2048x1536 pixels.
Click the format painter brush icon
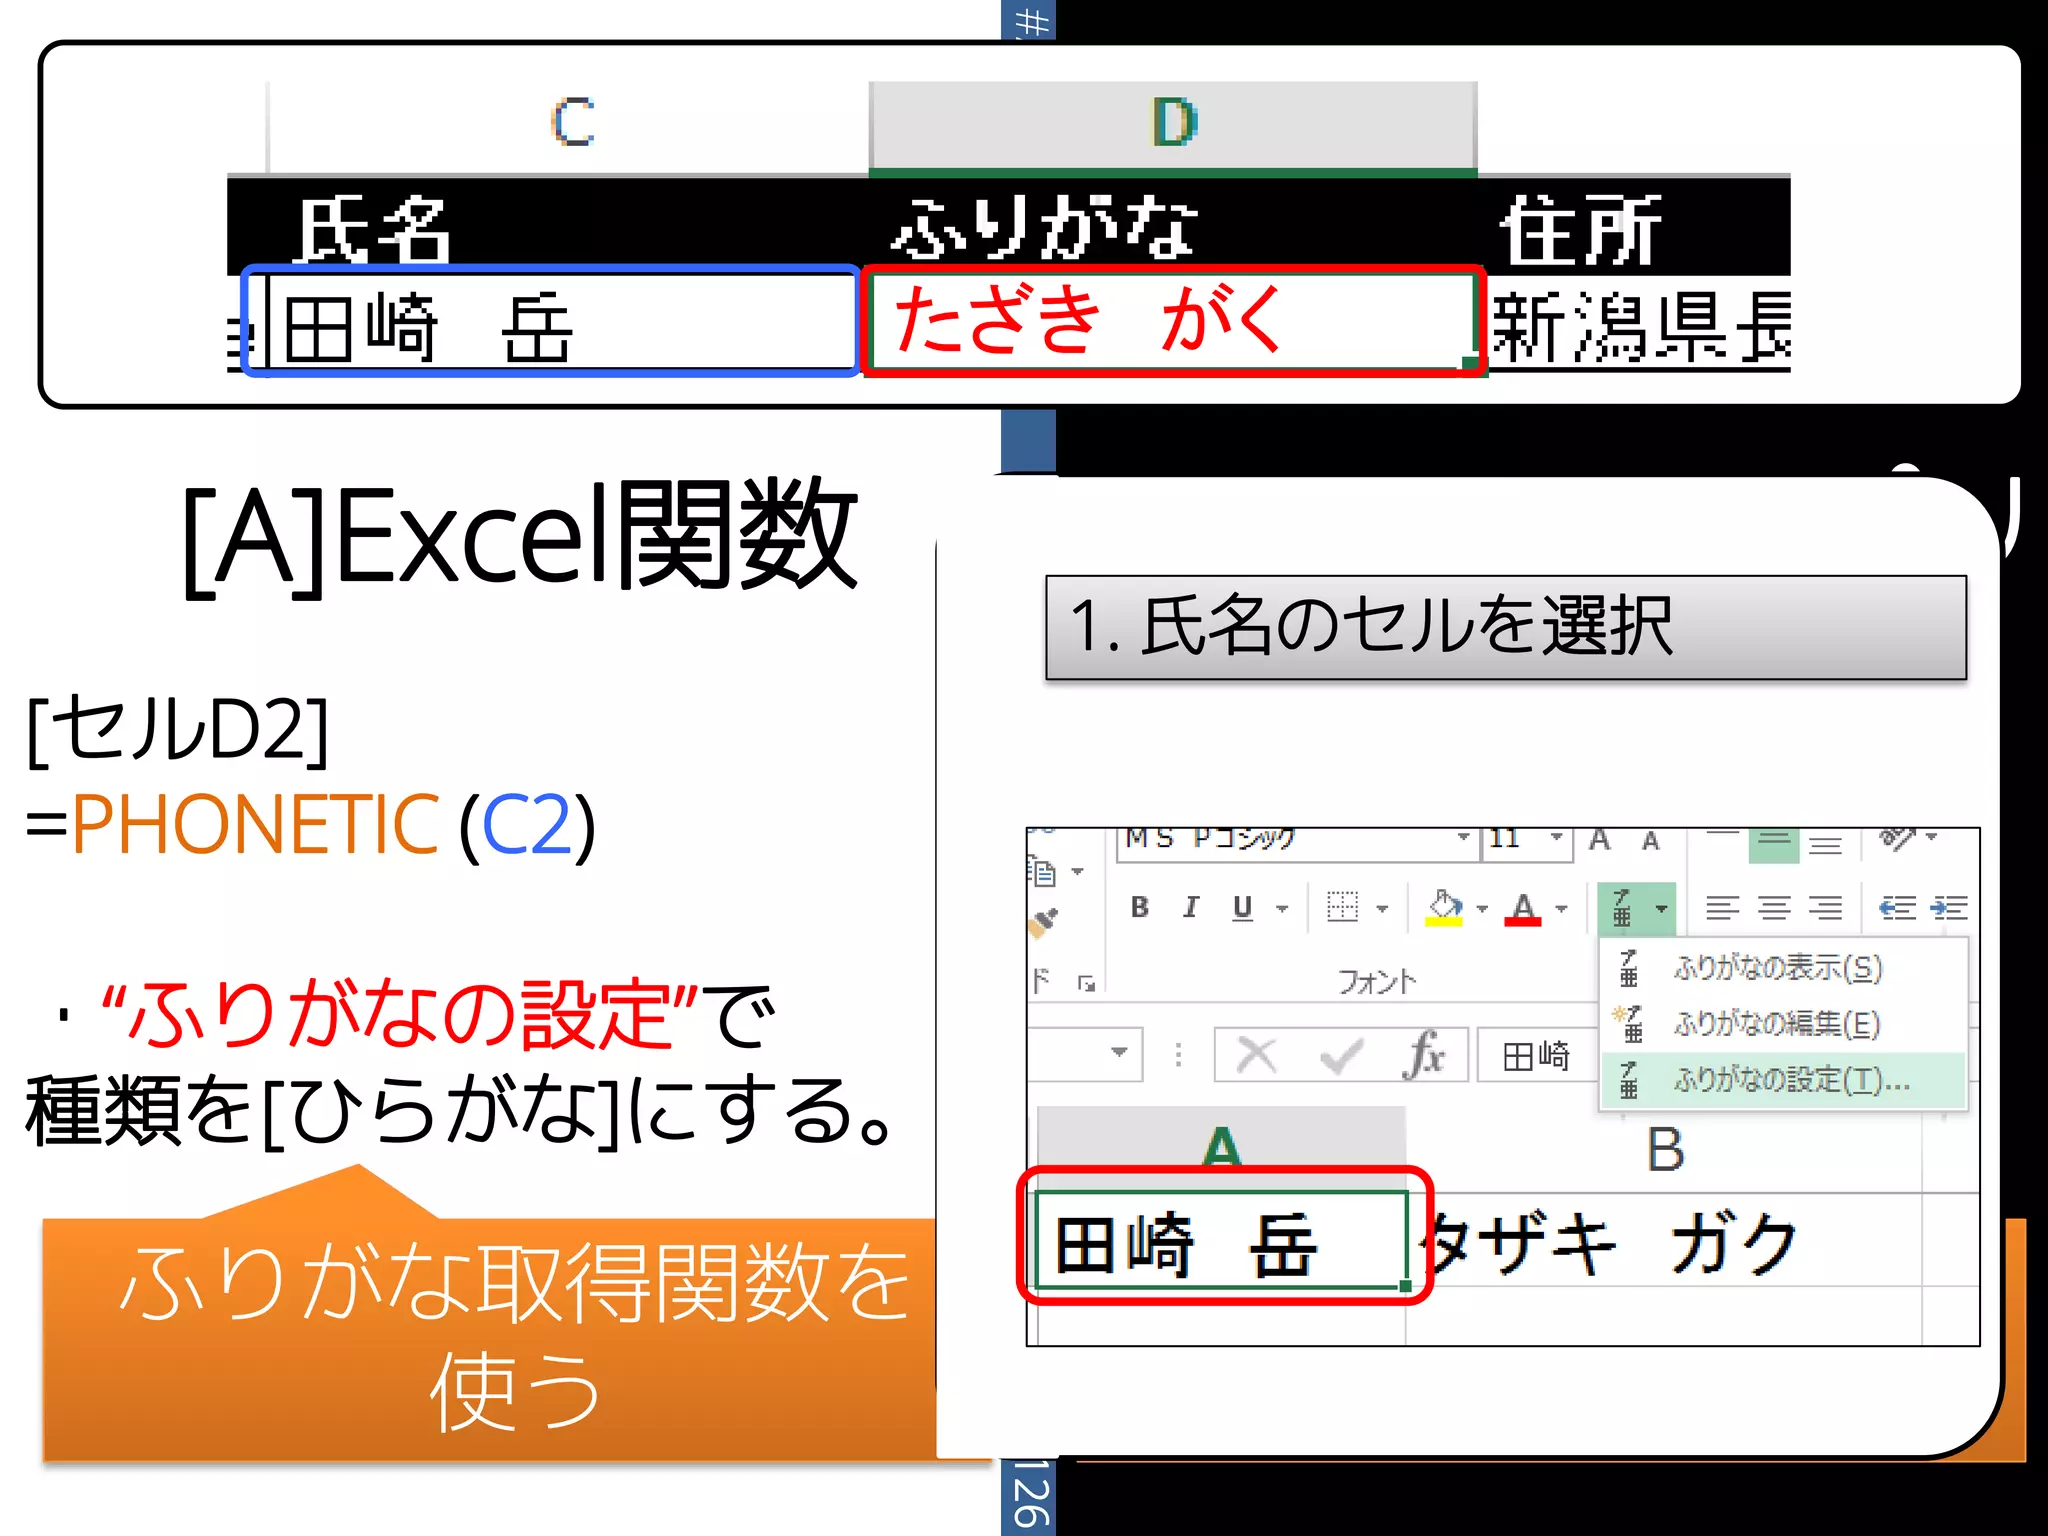point(1043,921)
